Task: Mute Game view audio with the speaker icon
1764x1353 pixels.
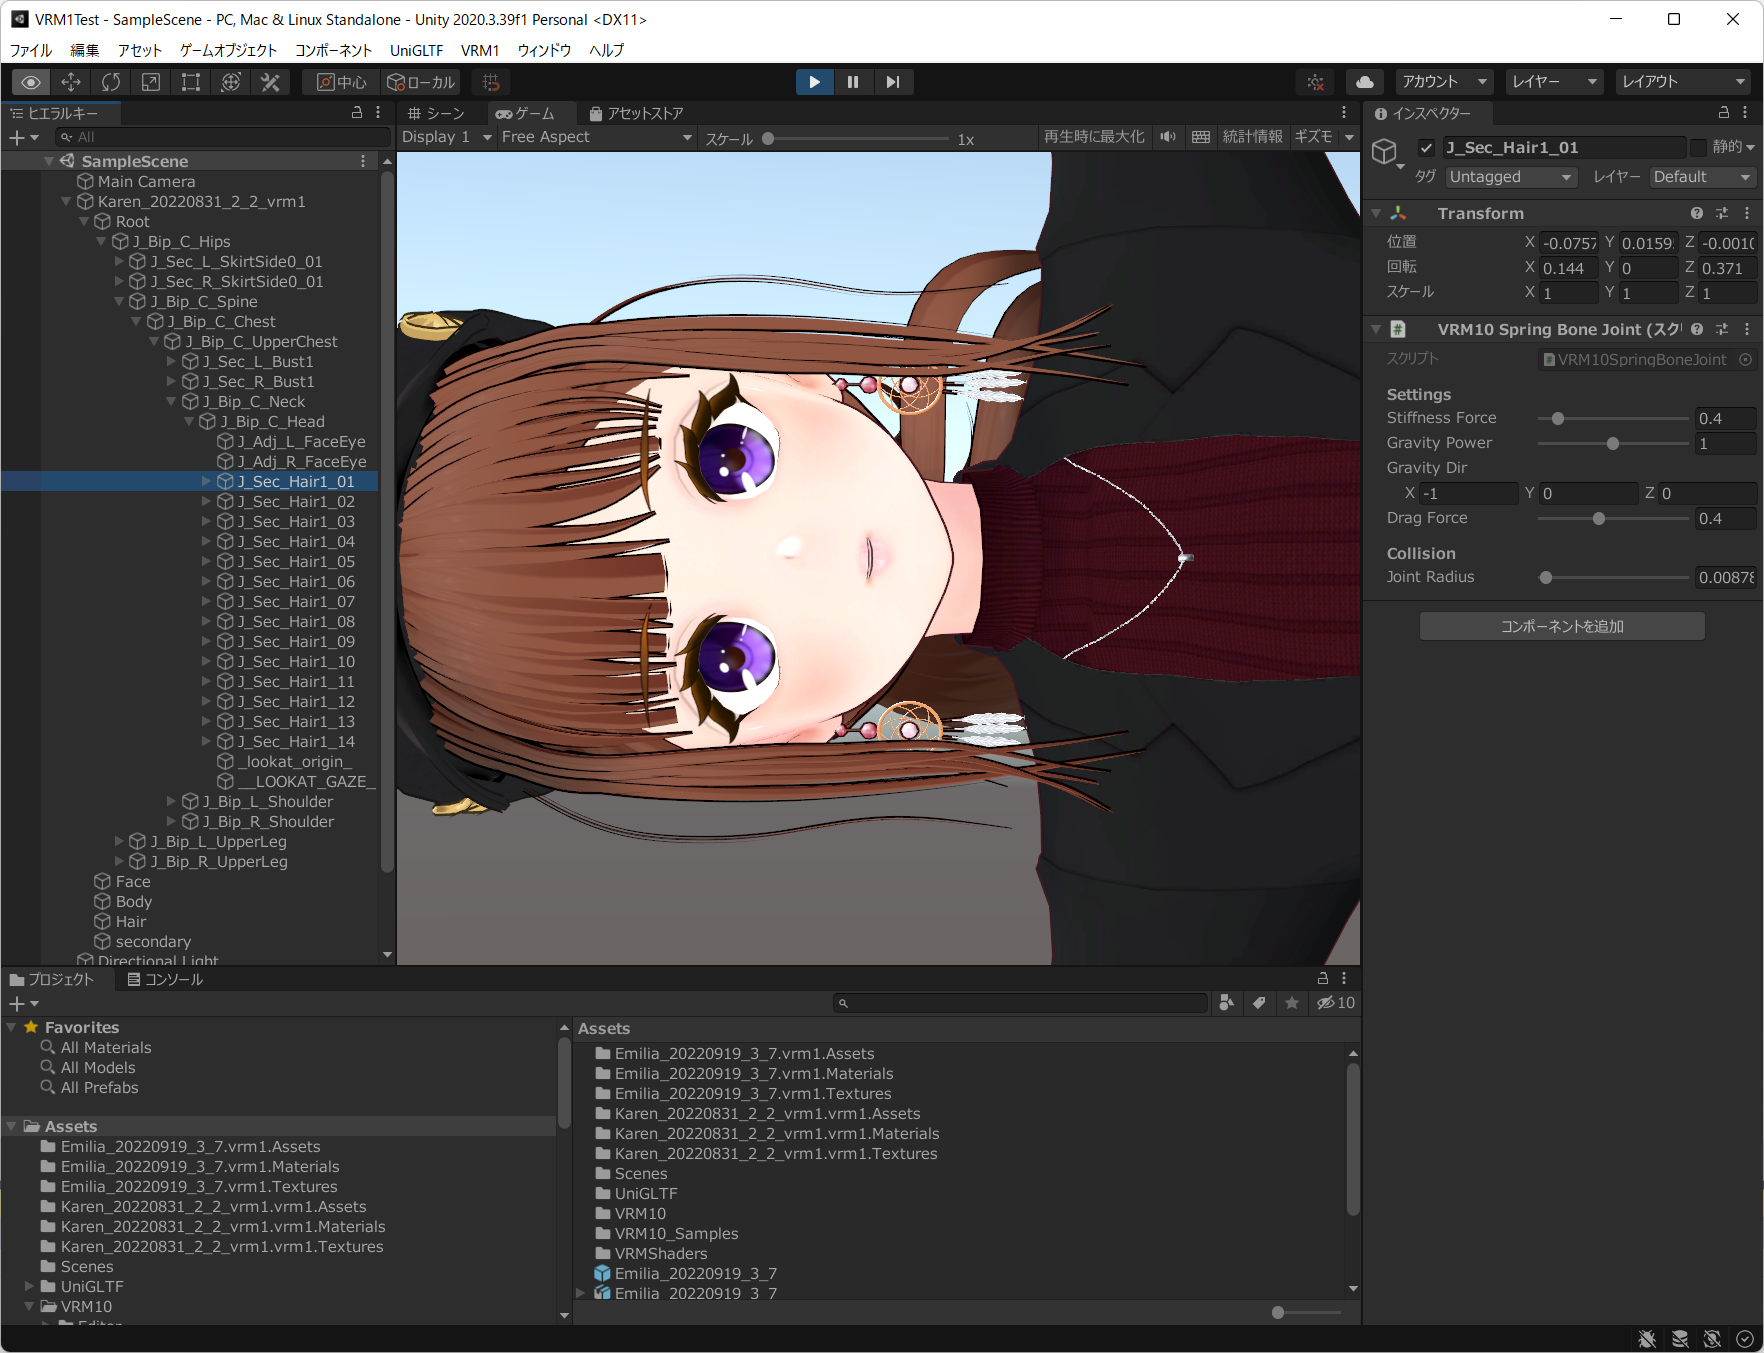Action: click(x=1167, y=137)
